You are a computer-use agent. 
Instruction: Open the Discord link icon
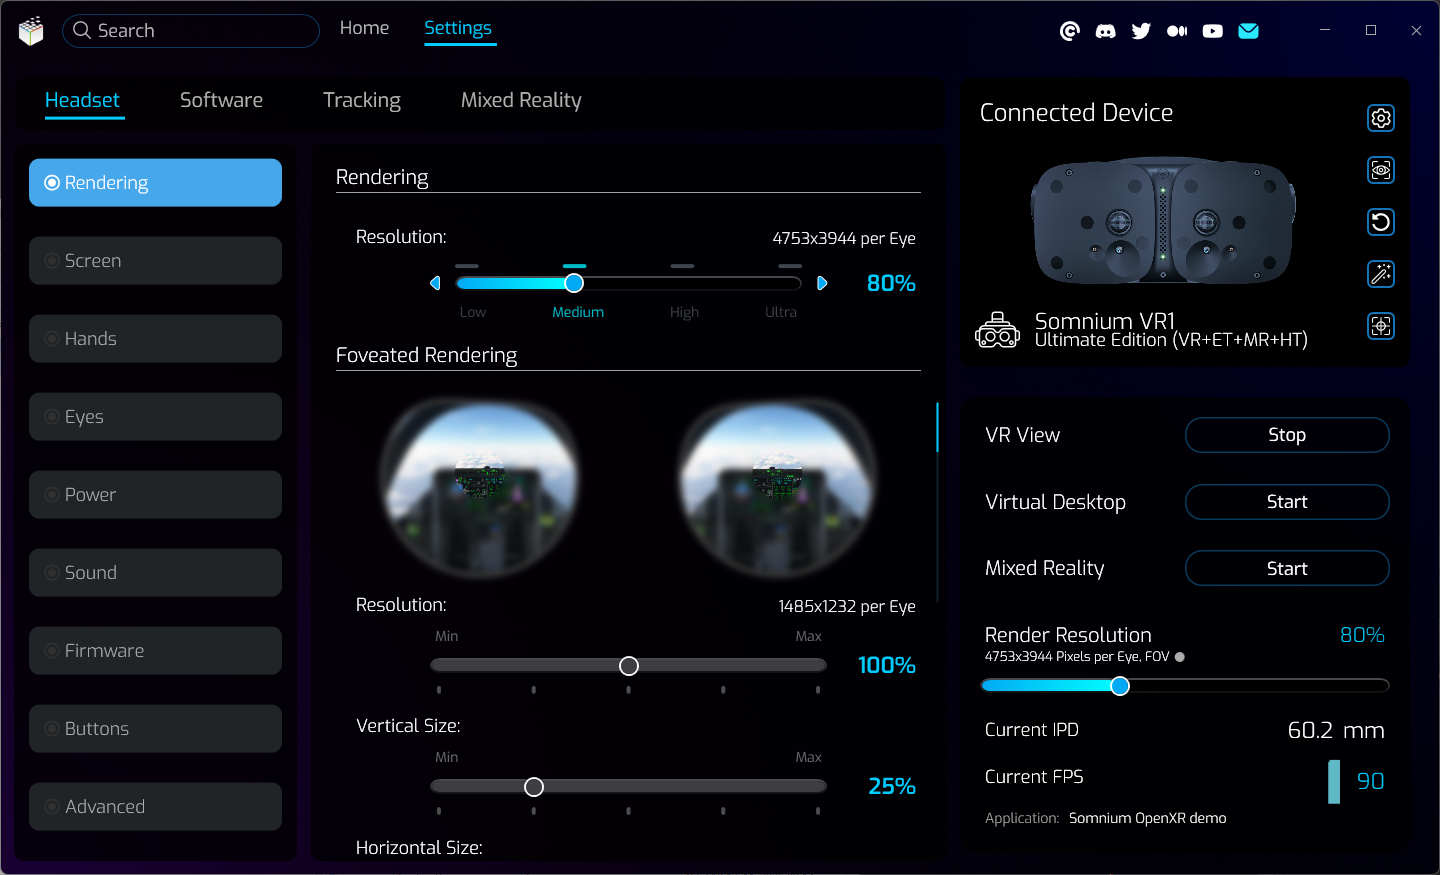click(x=1105, y=31)
